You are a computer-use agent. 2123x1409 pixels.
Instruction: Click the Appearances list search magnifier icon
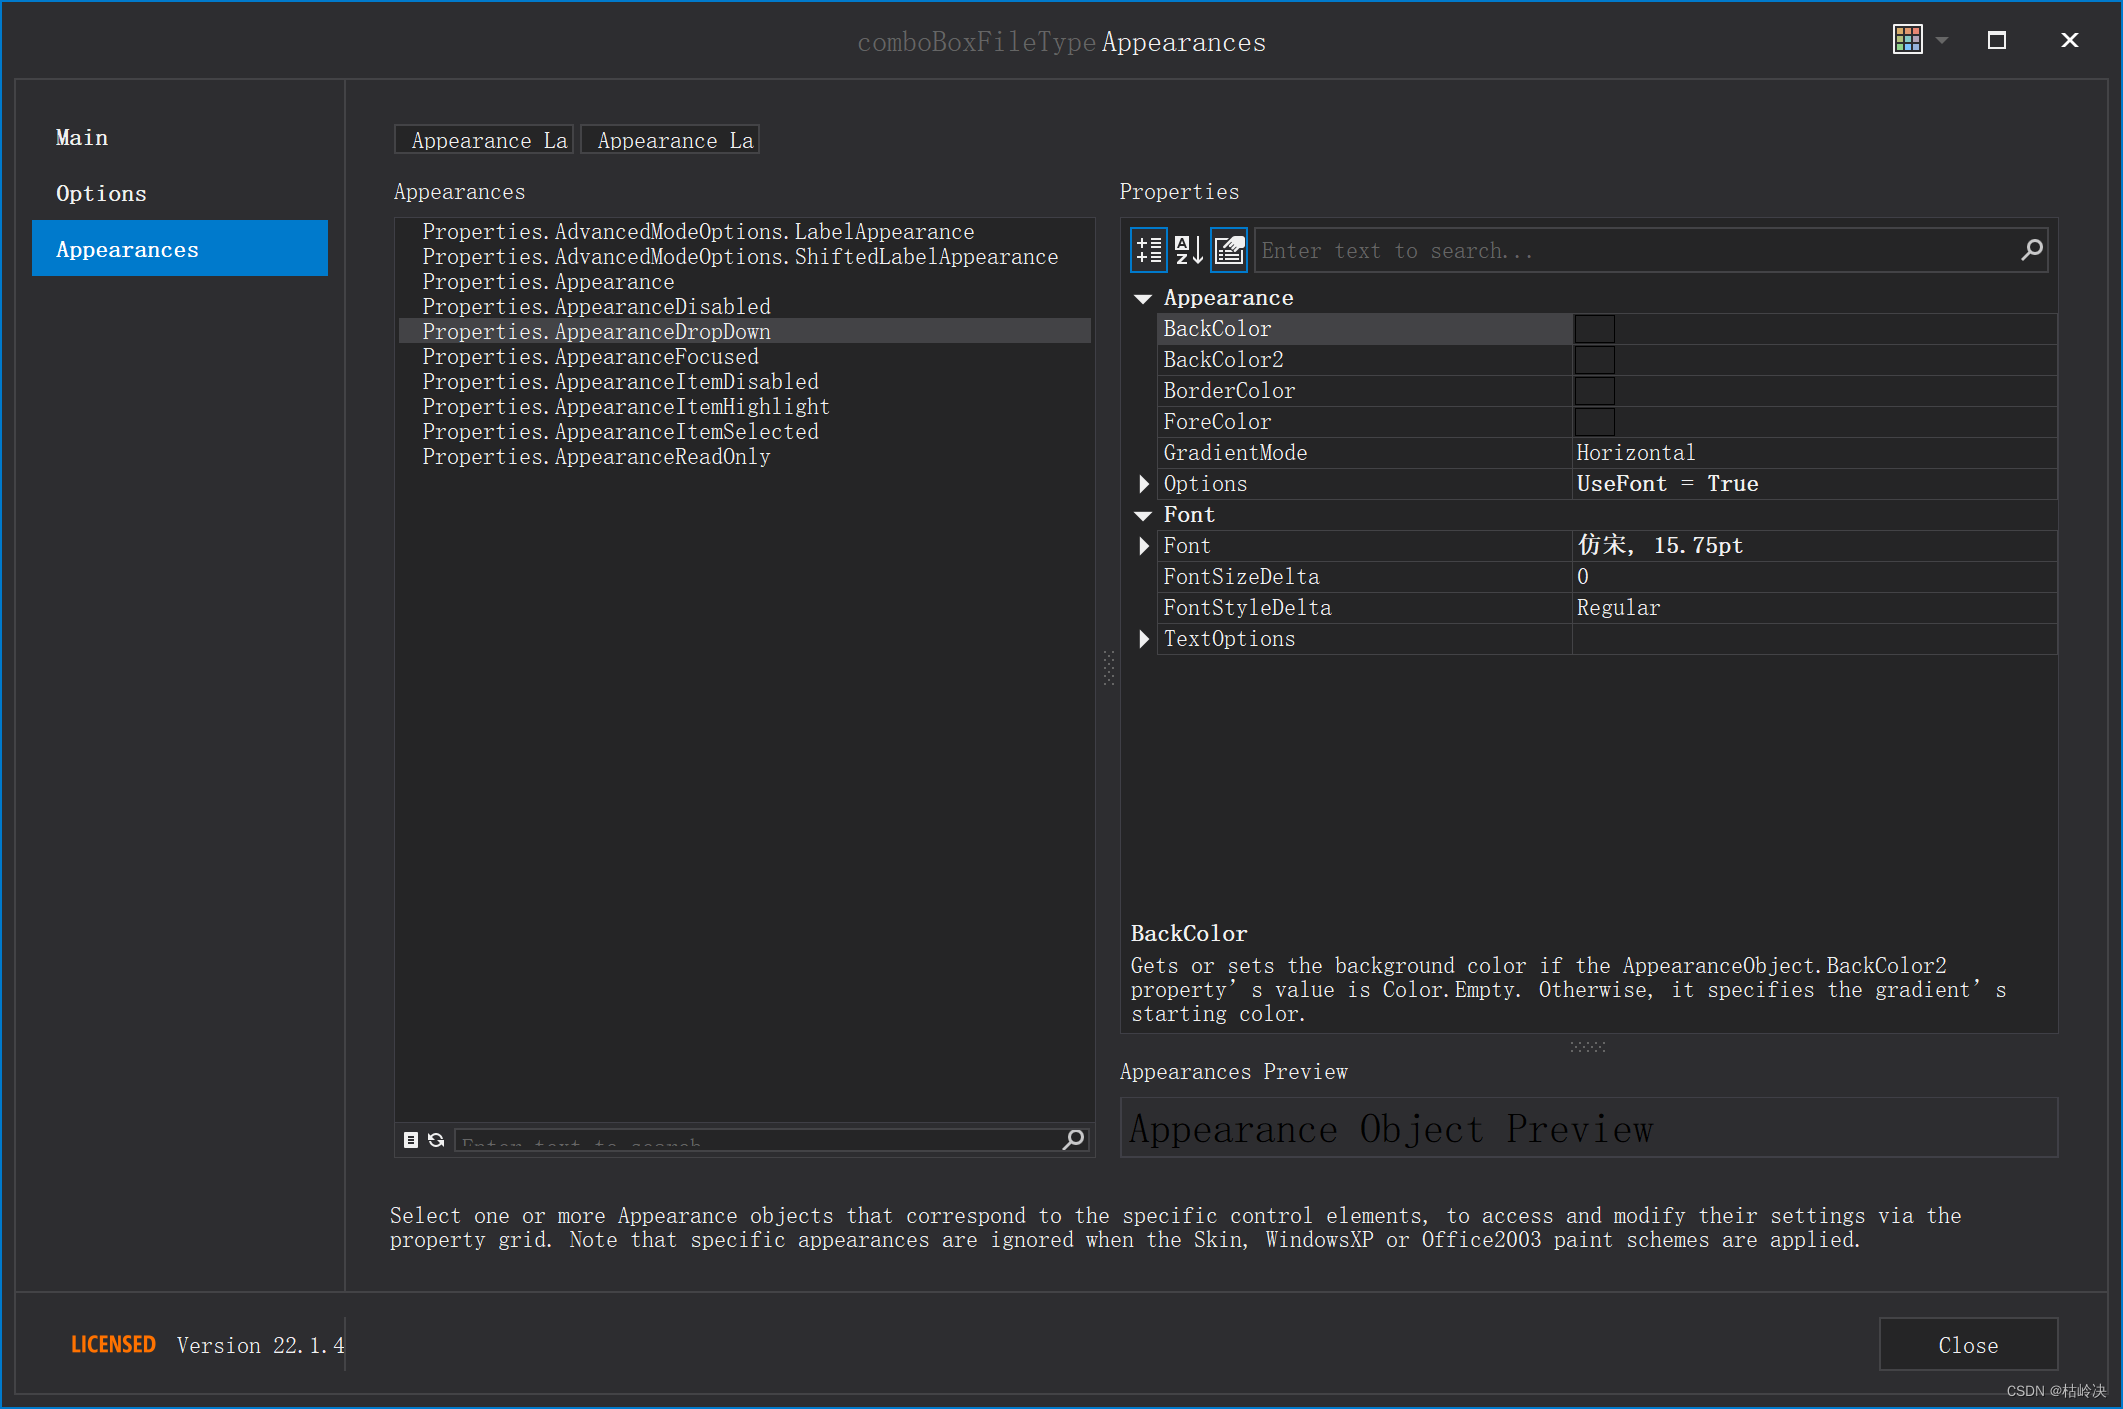point(1074,1140)
